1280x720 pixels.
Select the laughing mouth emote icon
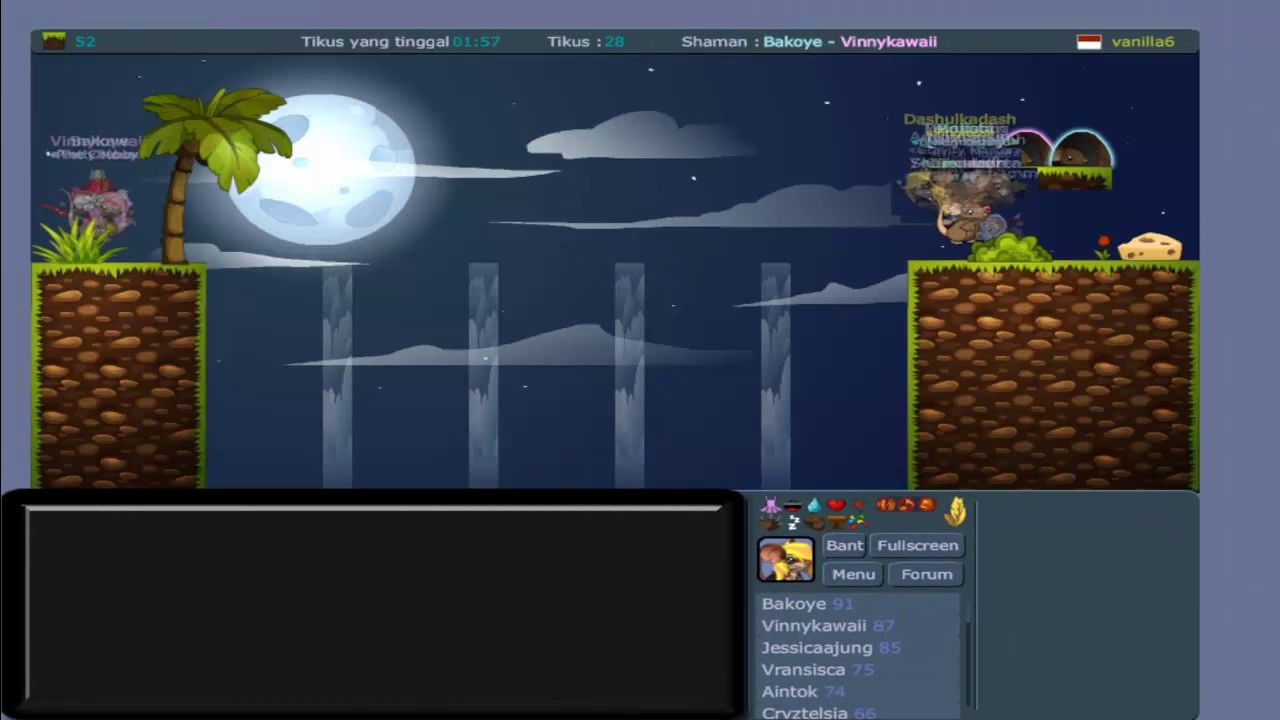pyautogui.click(x=793, y=506)
